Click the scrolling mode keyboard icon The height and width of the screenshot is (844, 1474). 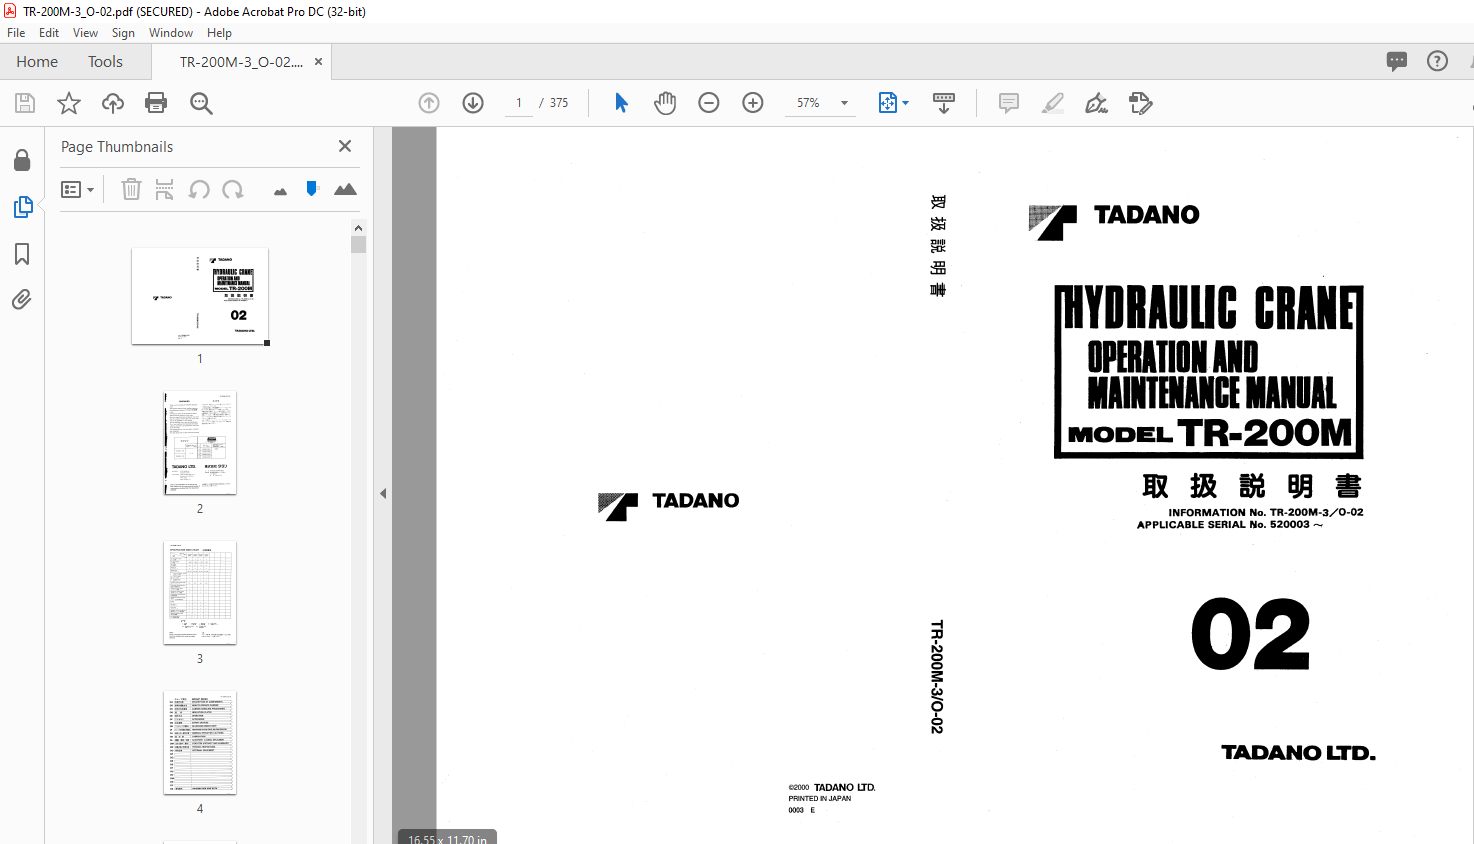pyautogui.click(x=944, y=103)
